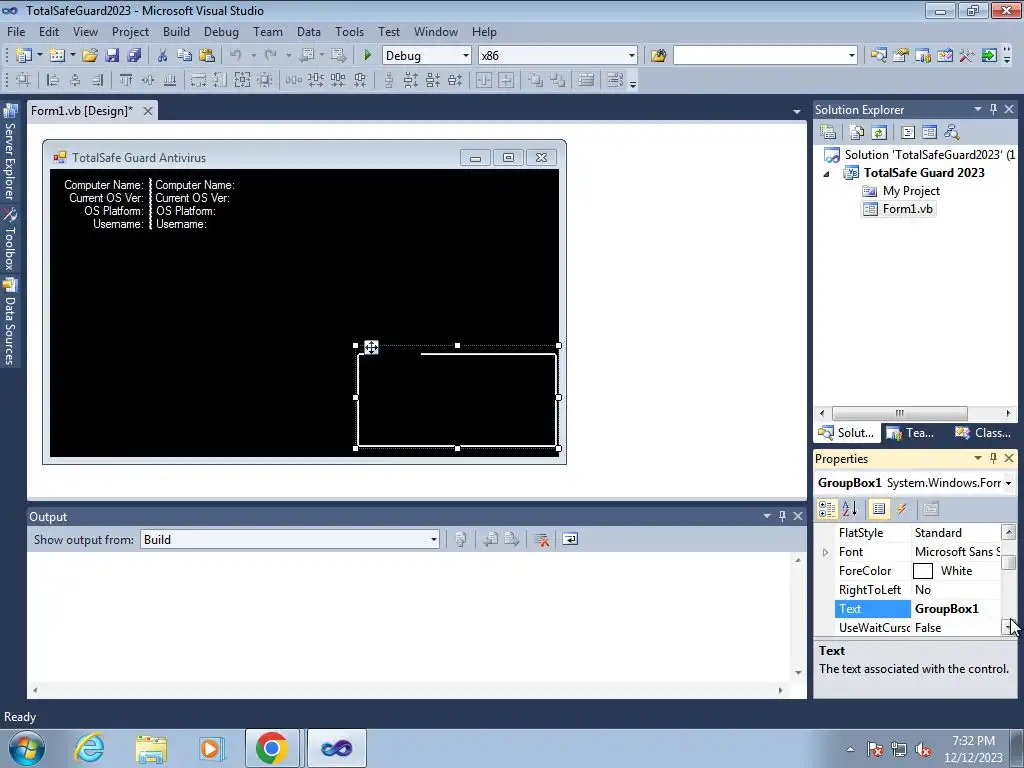Open Properties Window via toolbar icon
Screen dimensions: 1024x768
pyautogui.click(x=901, y=56)
